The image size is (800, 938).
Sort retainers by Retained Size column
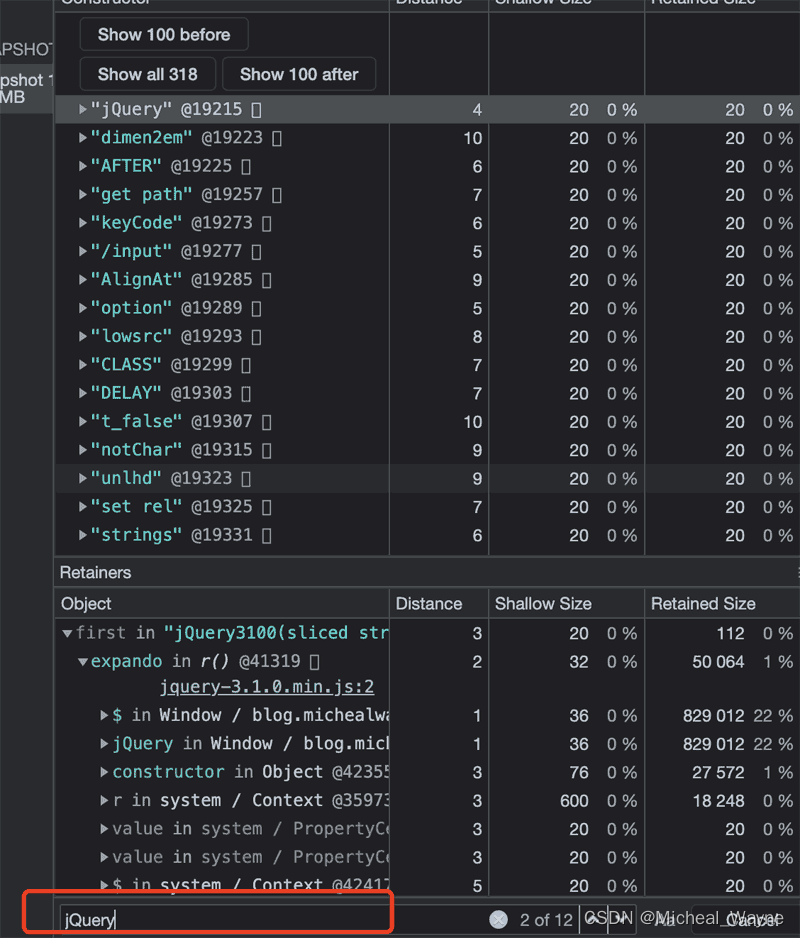[703, 604]
